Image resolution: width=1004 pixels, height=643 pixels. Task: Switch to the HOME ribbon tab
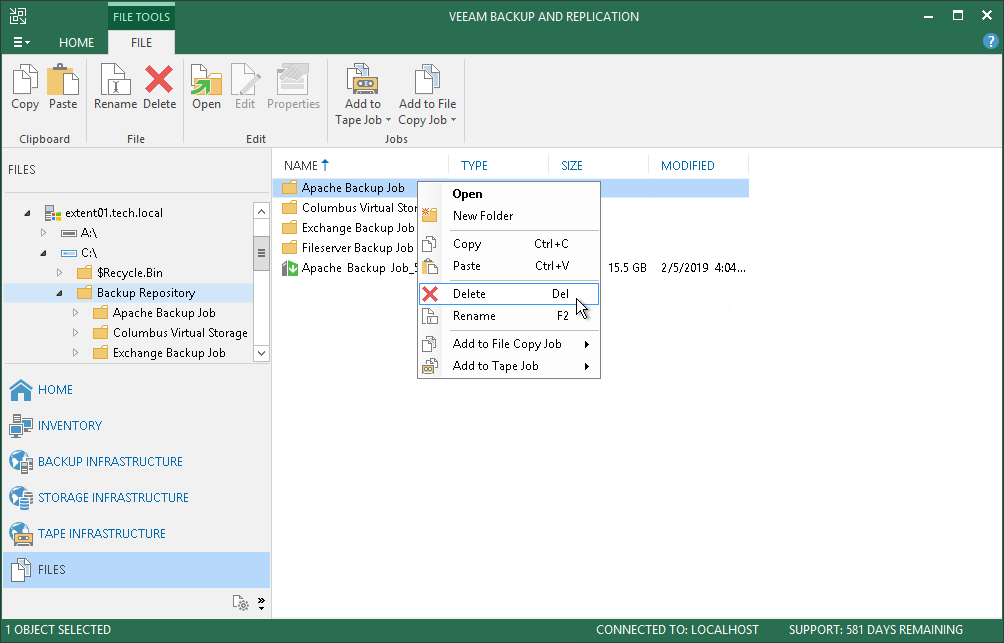[x=76, y=42]
